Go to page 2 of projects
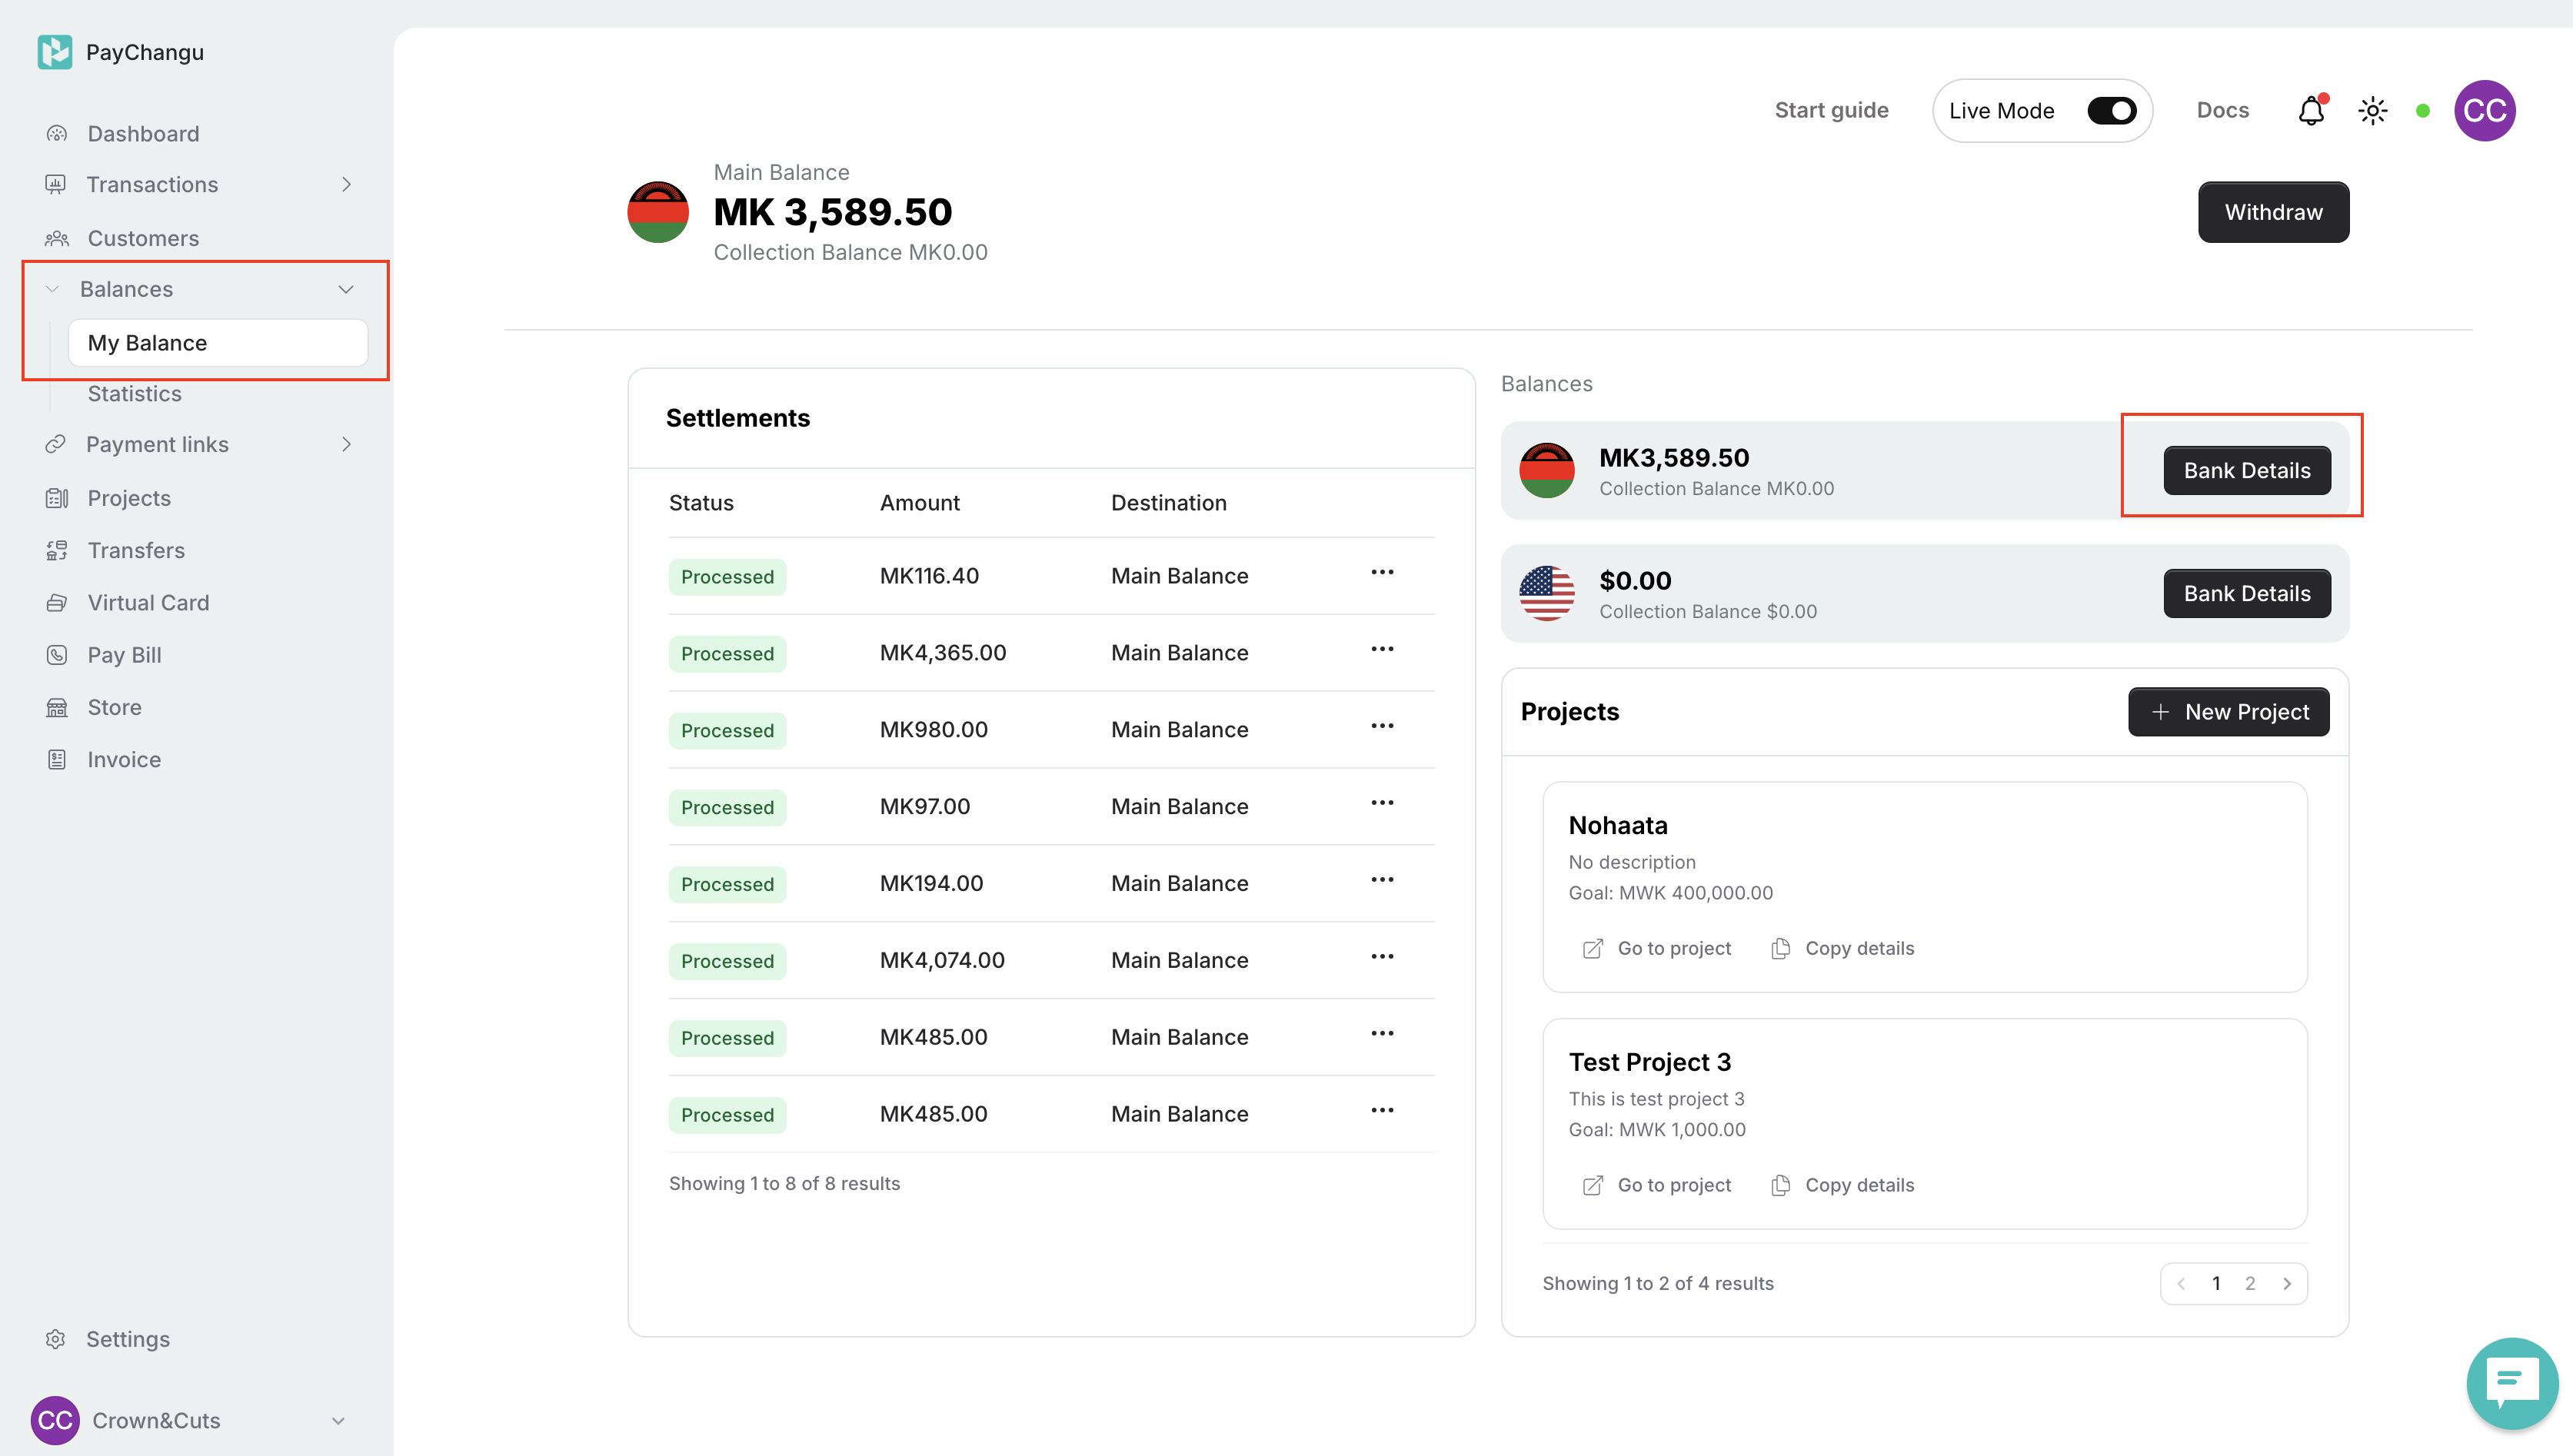The image size is (2573, 1456). coord(2250,1283)
